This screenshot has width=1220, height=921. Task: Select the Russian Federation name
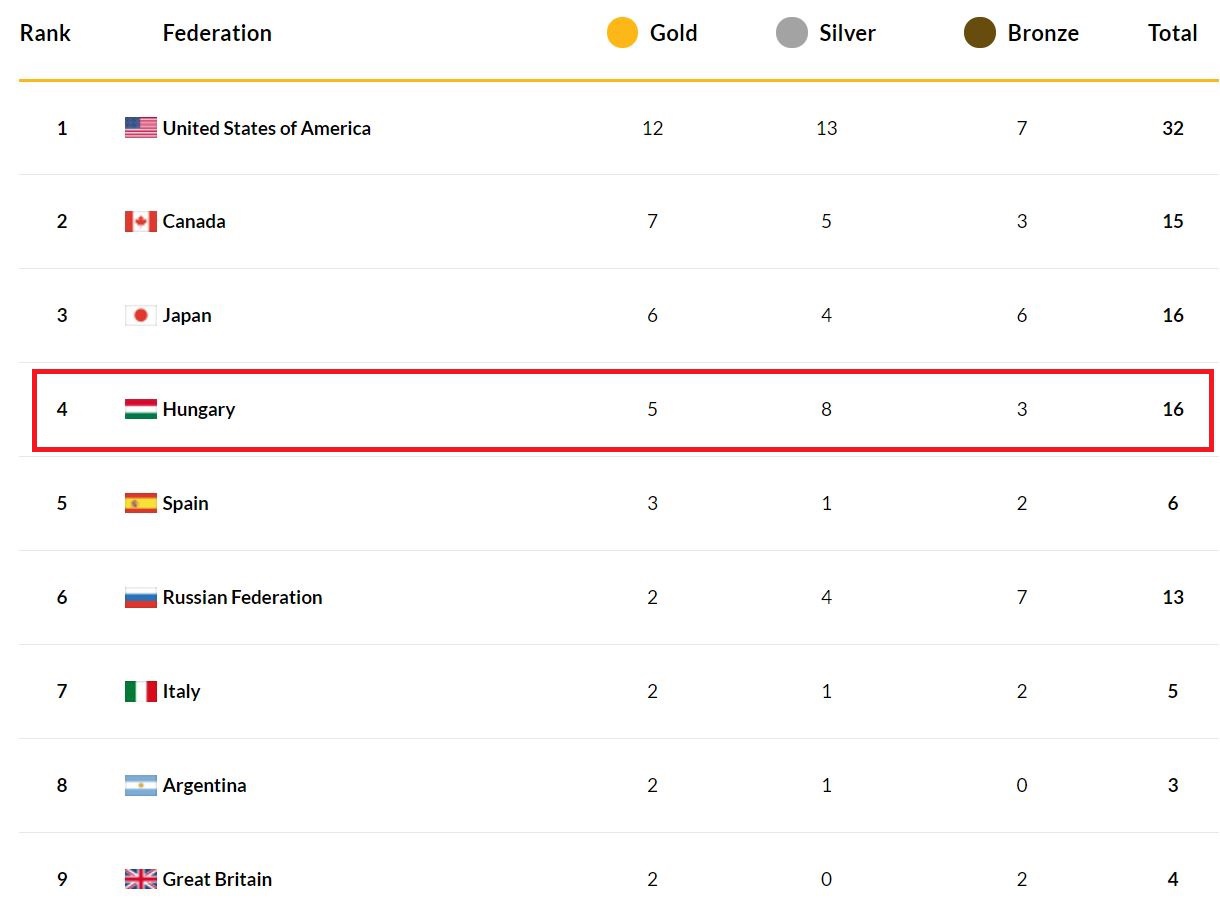tap(242, 598)
